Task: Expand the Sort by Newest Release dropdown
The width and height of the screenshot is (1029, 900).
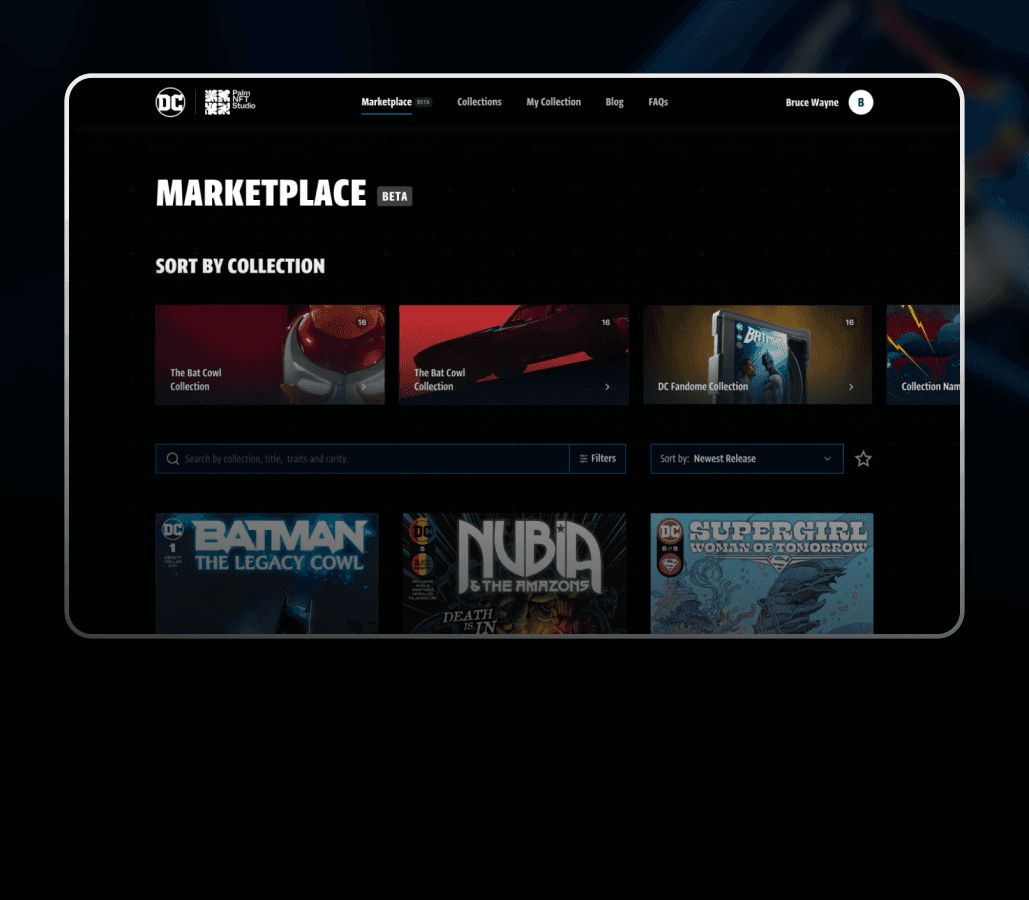Action: click(747, 458)
